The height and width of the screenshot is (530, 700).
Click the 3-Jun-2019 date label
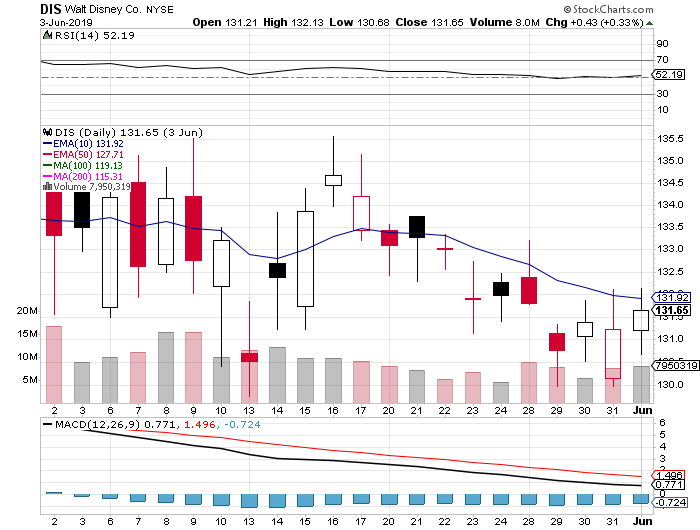(x=66, y=23)
